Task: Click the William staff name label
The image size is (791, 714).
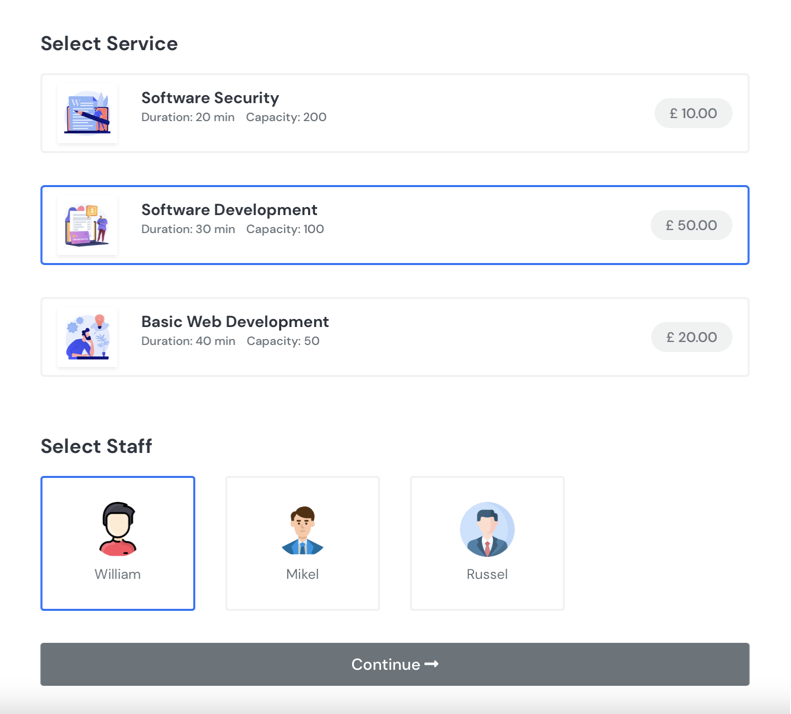Action: click(118, 574)
